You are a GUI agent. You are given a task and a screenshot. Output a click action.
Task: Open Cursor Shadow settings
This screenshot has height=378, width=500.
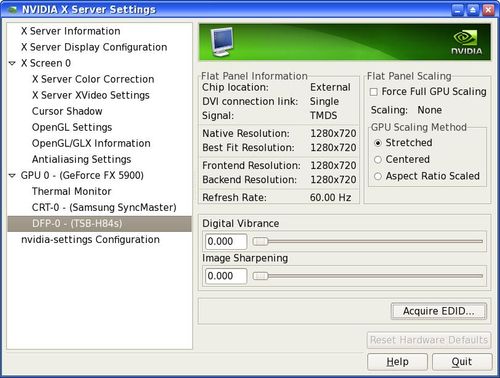coord(67,111)
